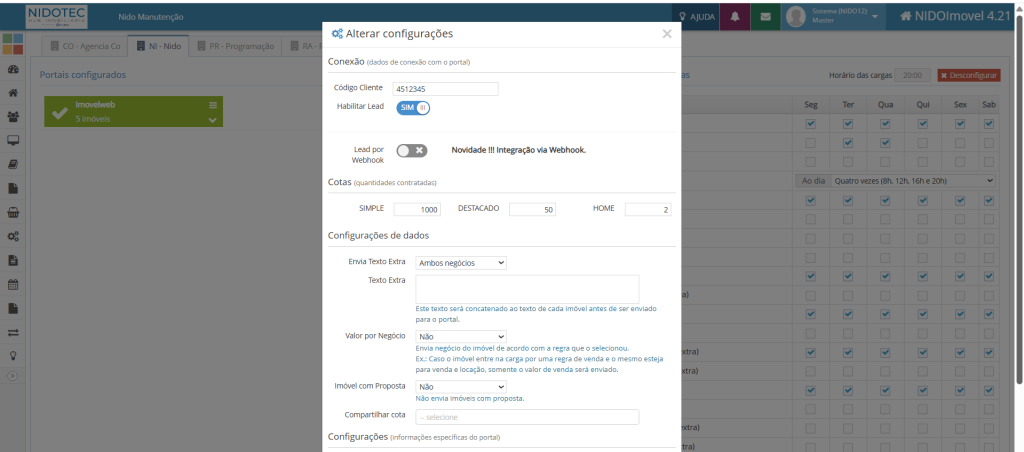
Task: Open the Imóvel com Proposta dropdown
Action: pyautogui.click(x=461, y=387)
